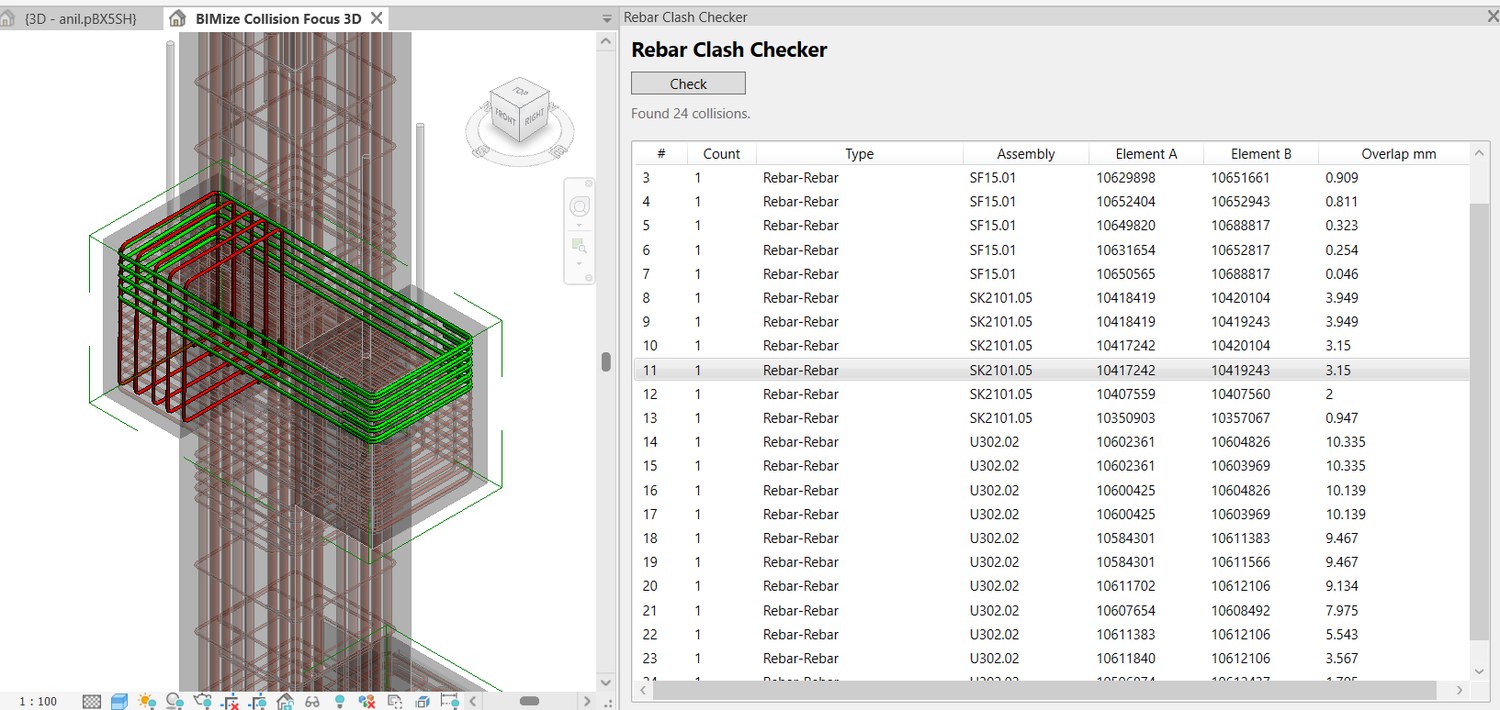Toggle the Show Crop Region icon
1500x710 pixels.
tap(257, 701)
